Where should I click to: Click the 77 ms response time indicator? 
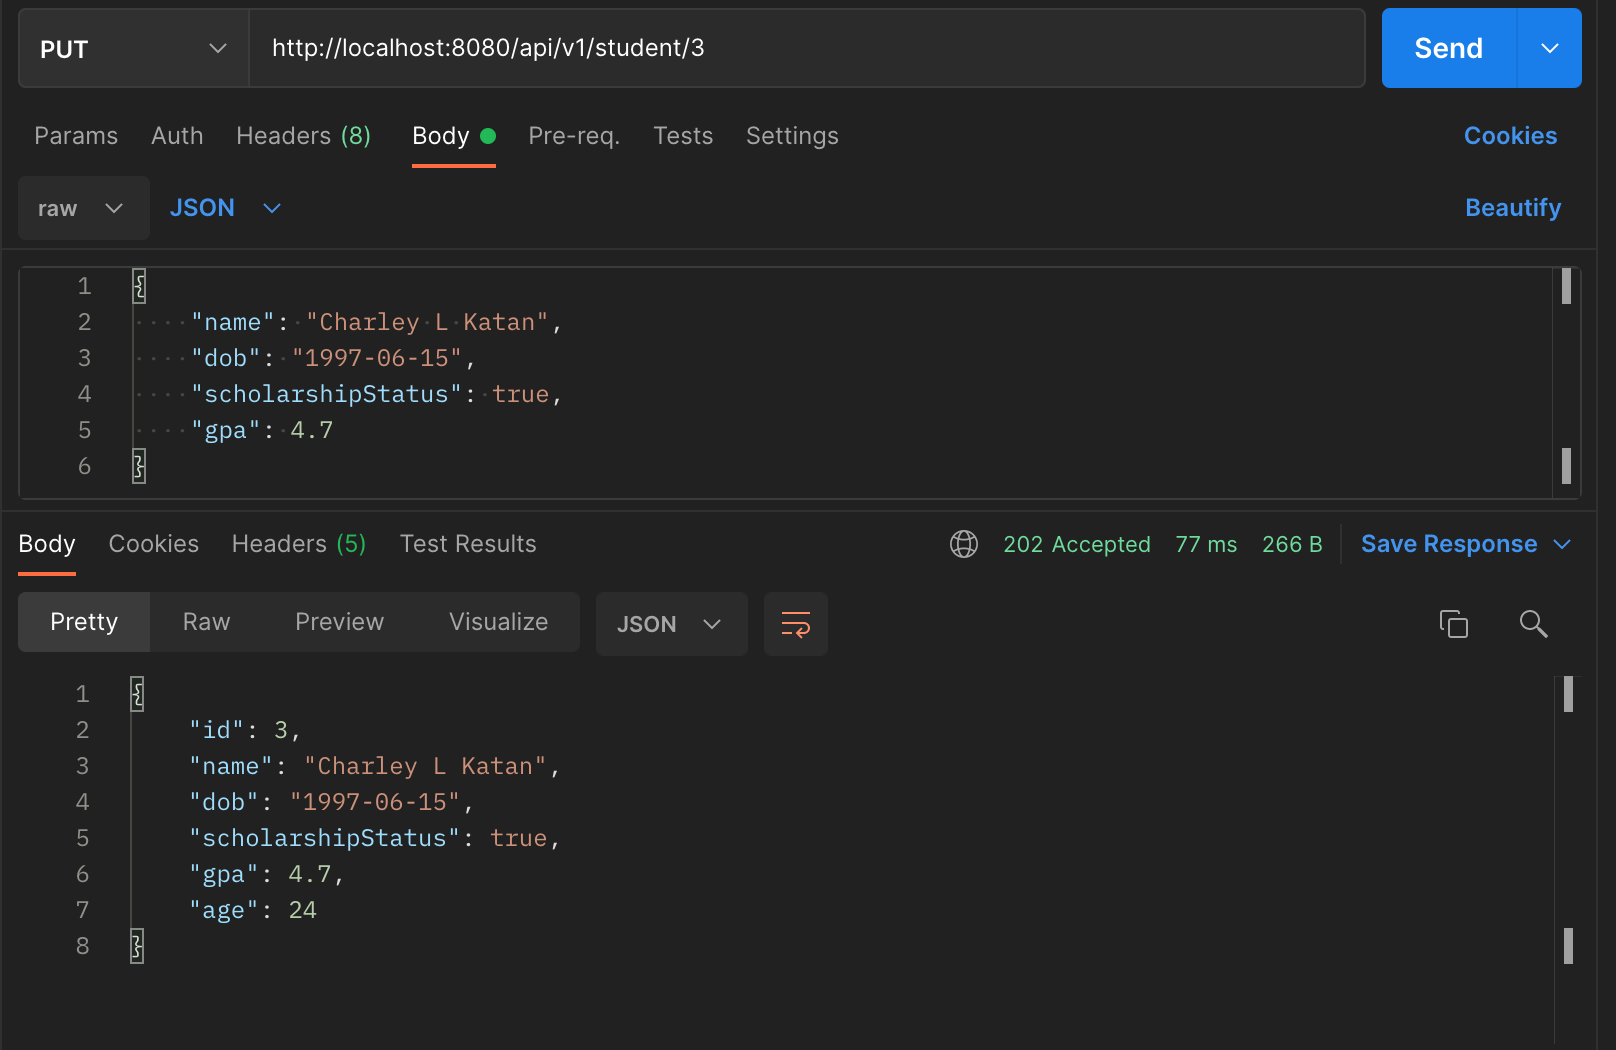point(1205,544)
